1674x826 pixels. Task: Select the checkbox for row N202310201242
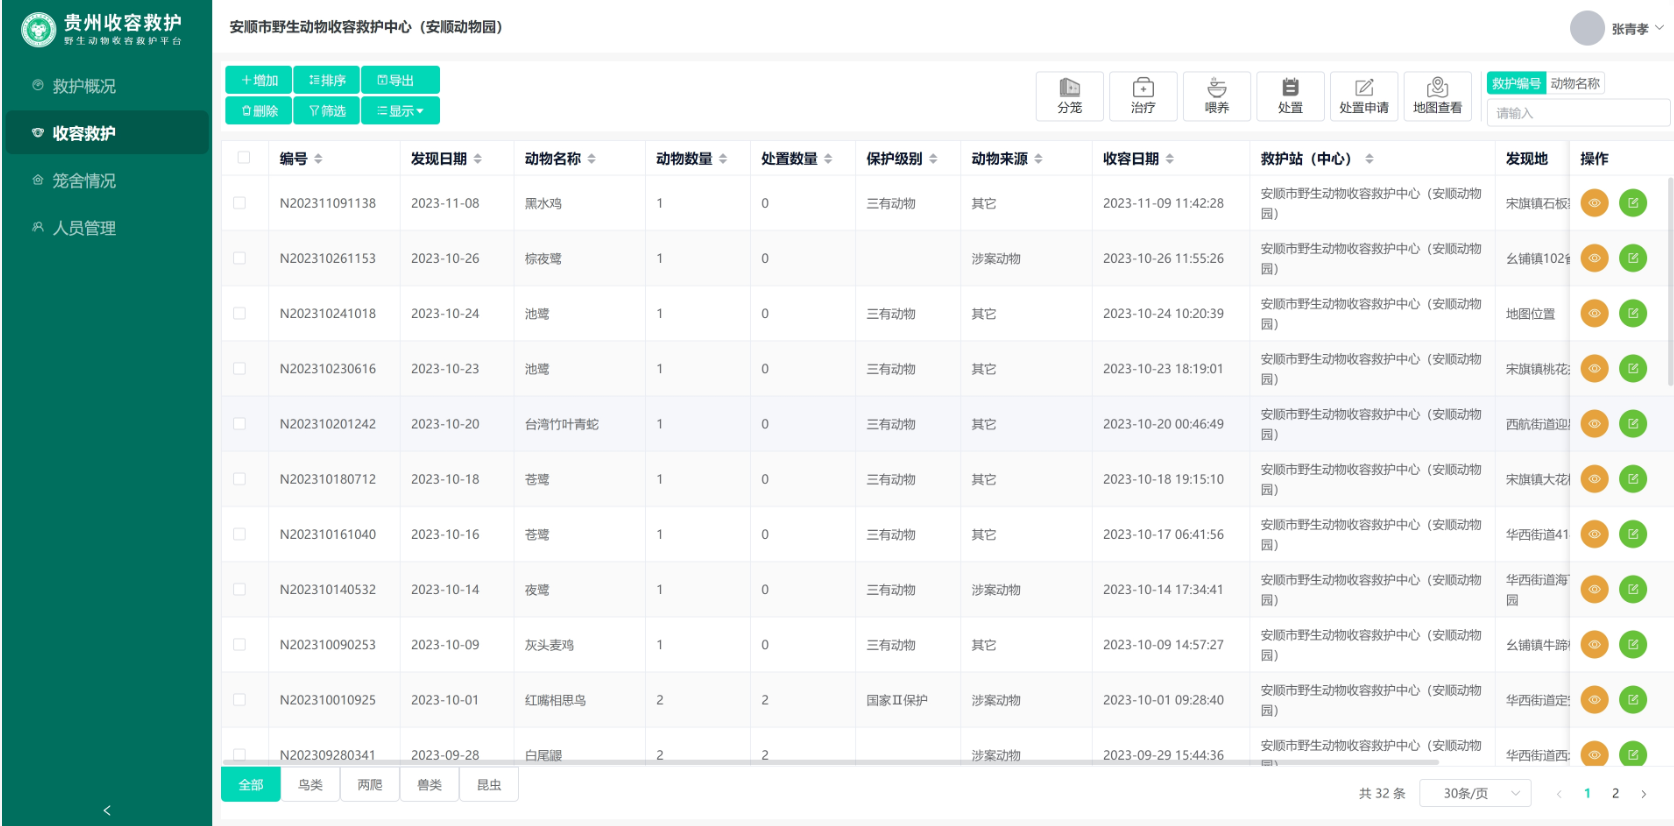tap(239, 424)
